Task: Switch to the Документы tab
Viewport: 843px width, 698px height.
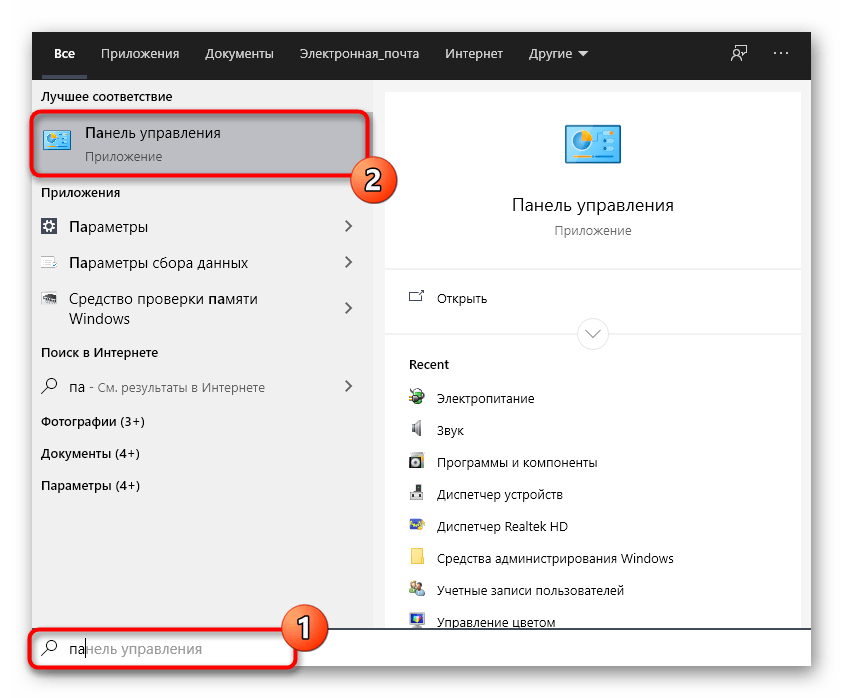Action: pos(239,53)
